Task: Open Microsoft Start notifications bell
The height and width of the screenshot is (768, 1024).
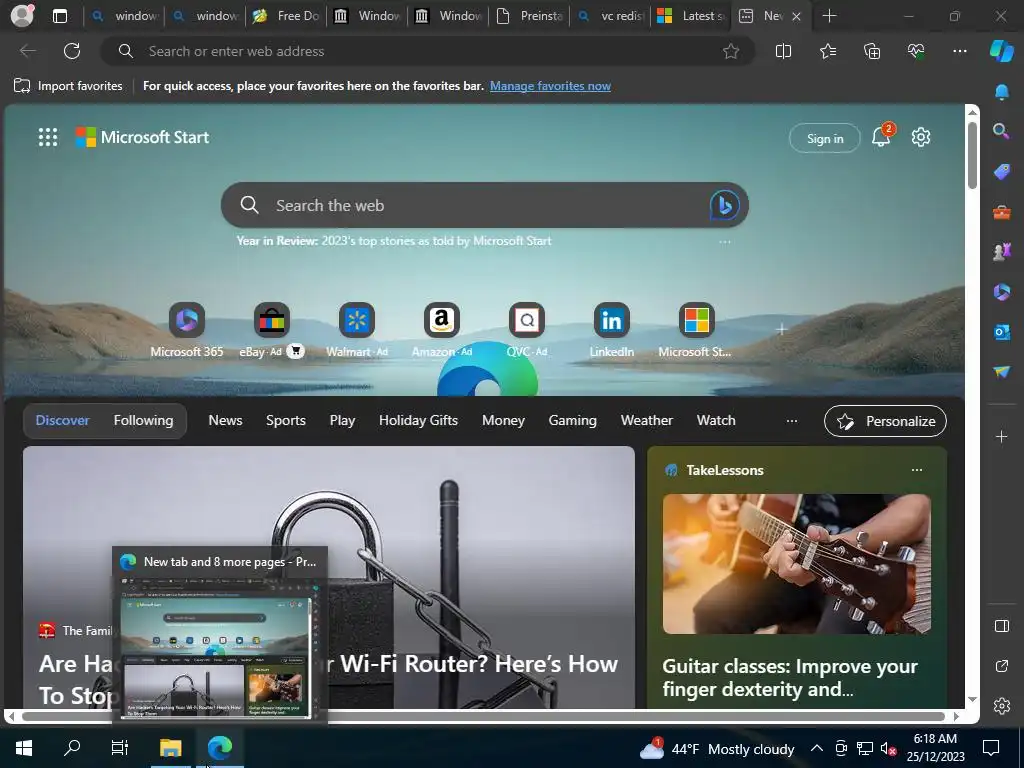Action: click(x=881, y=136)
